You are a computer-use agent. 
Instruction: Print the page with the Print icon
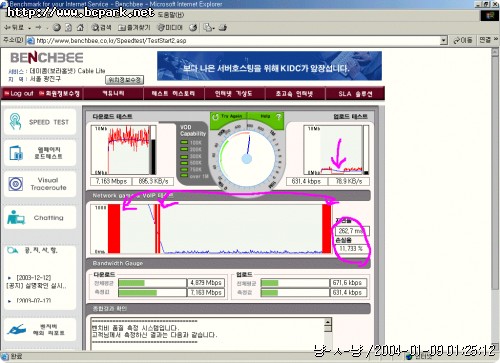tap(223, 28)
